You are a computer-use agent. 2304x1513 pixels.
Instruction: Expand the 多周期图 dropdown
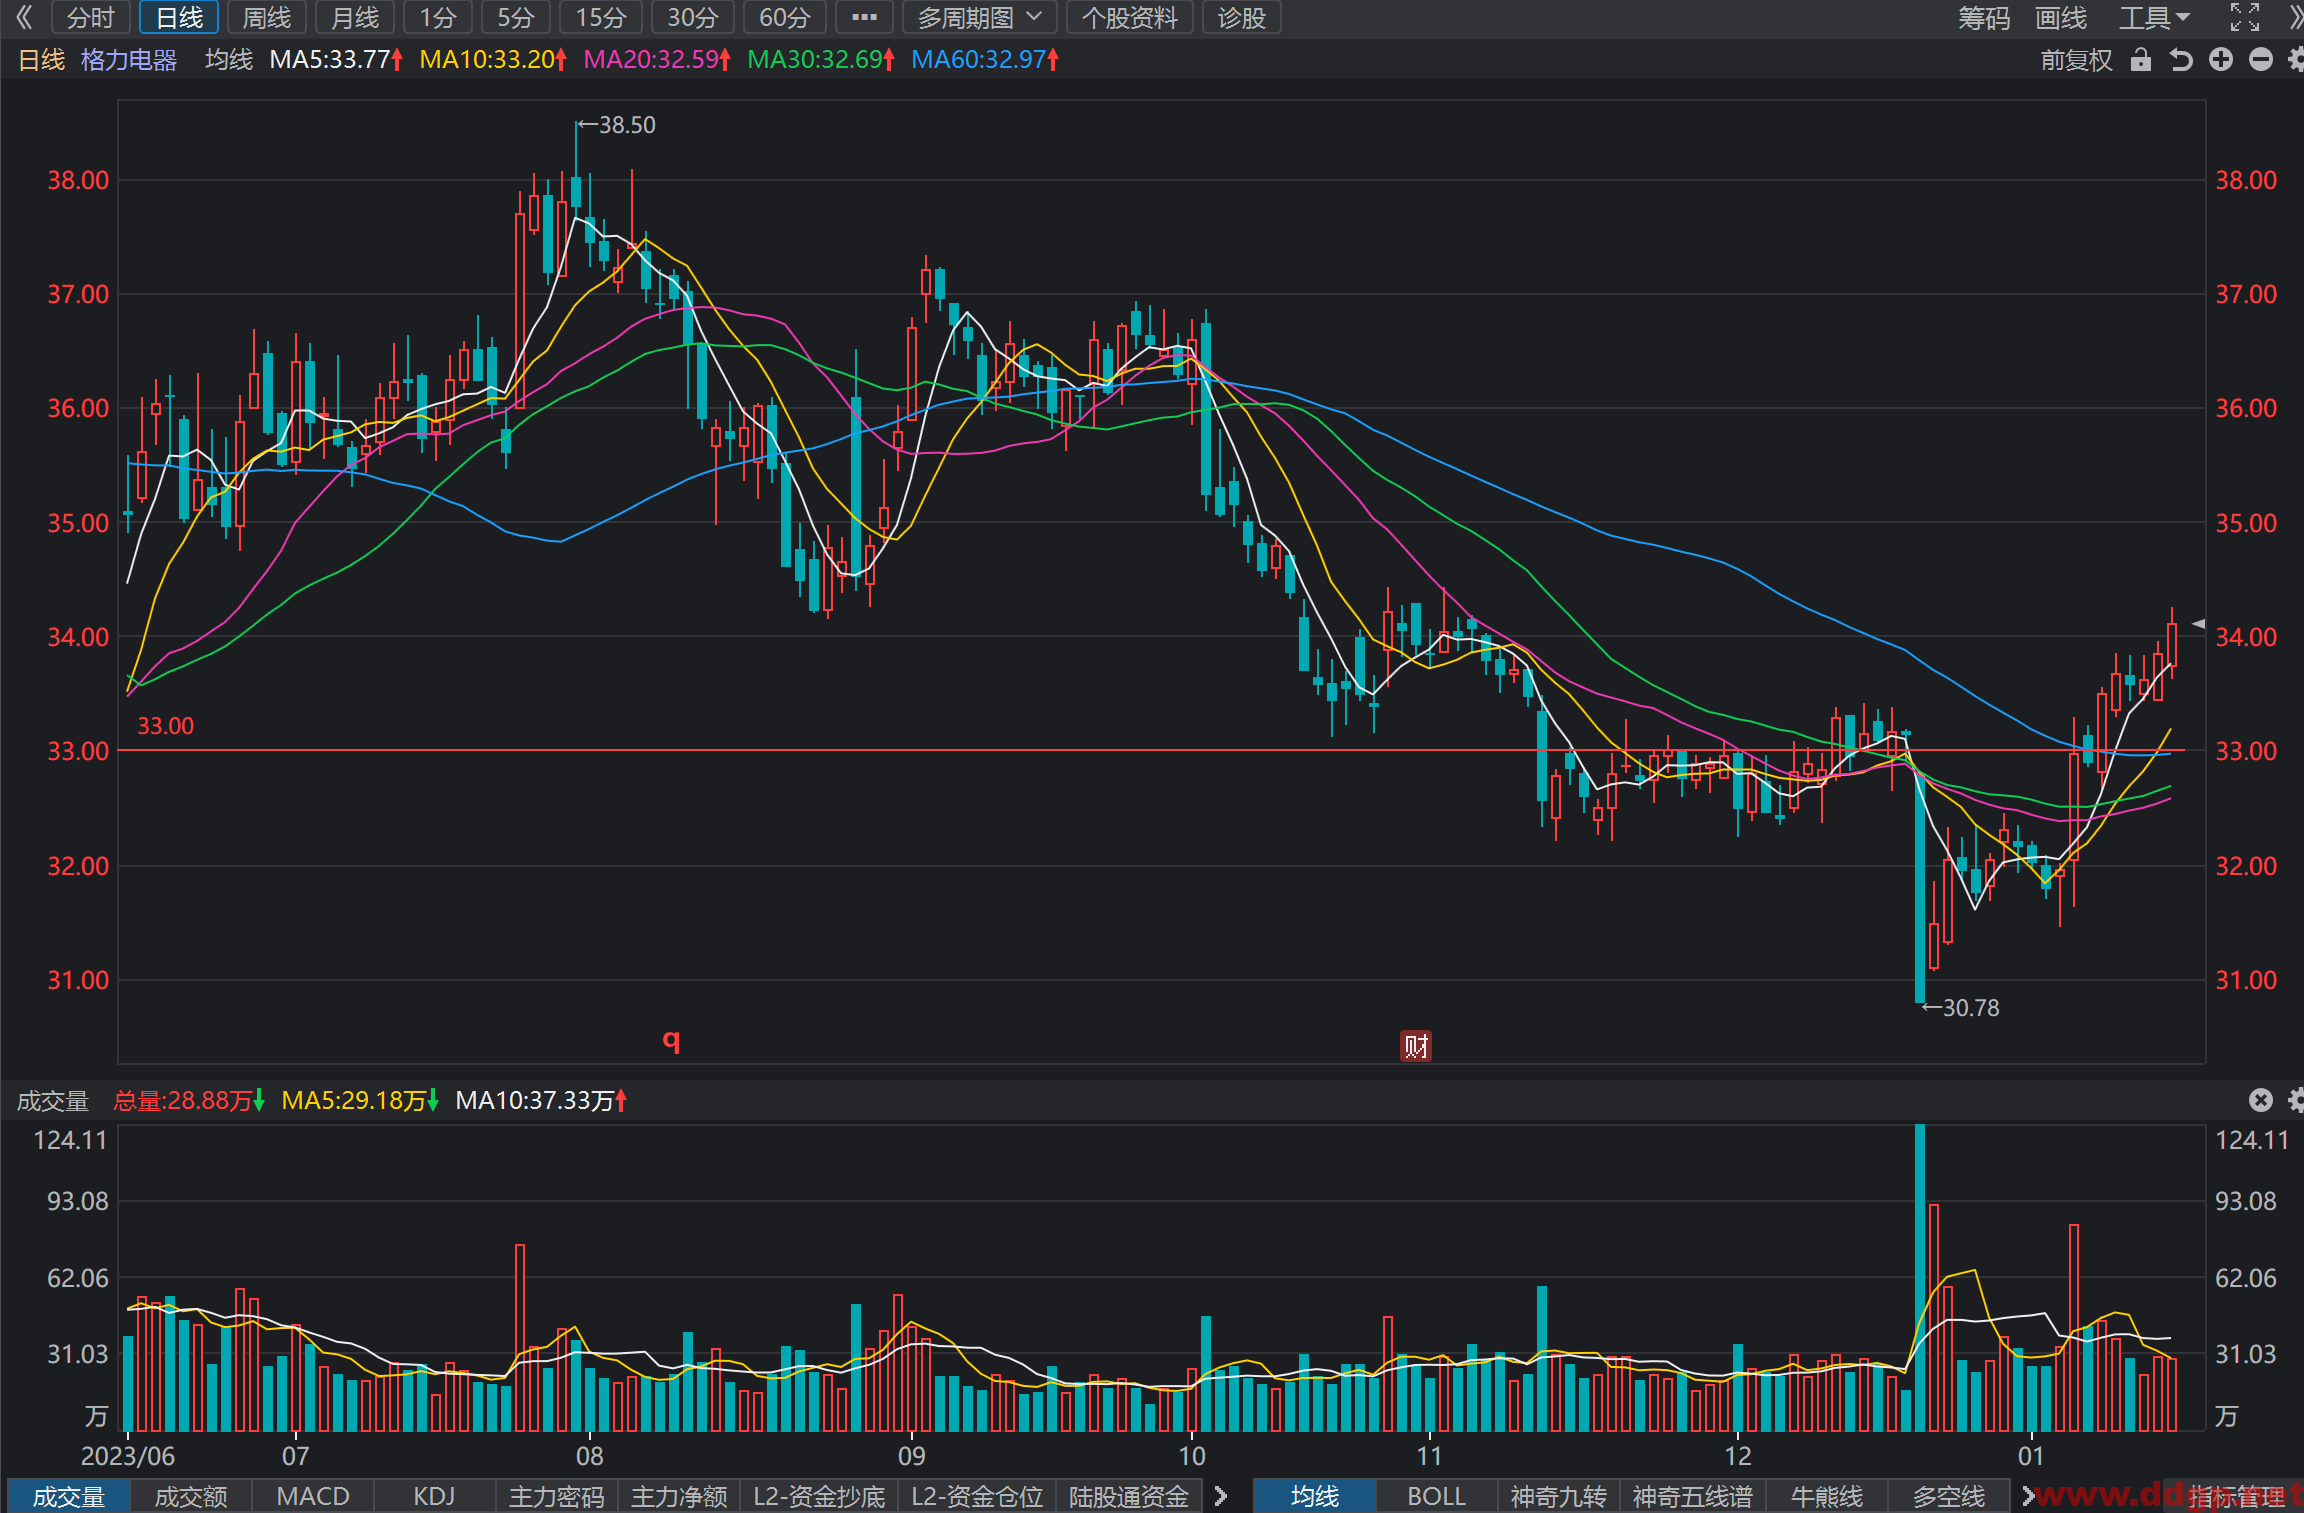click(980, 18)
